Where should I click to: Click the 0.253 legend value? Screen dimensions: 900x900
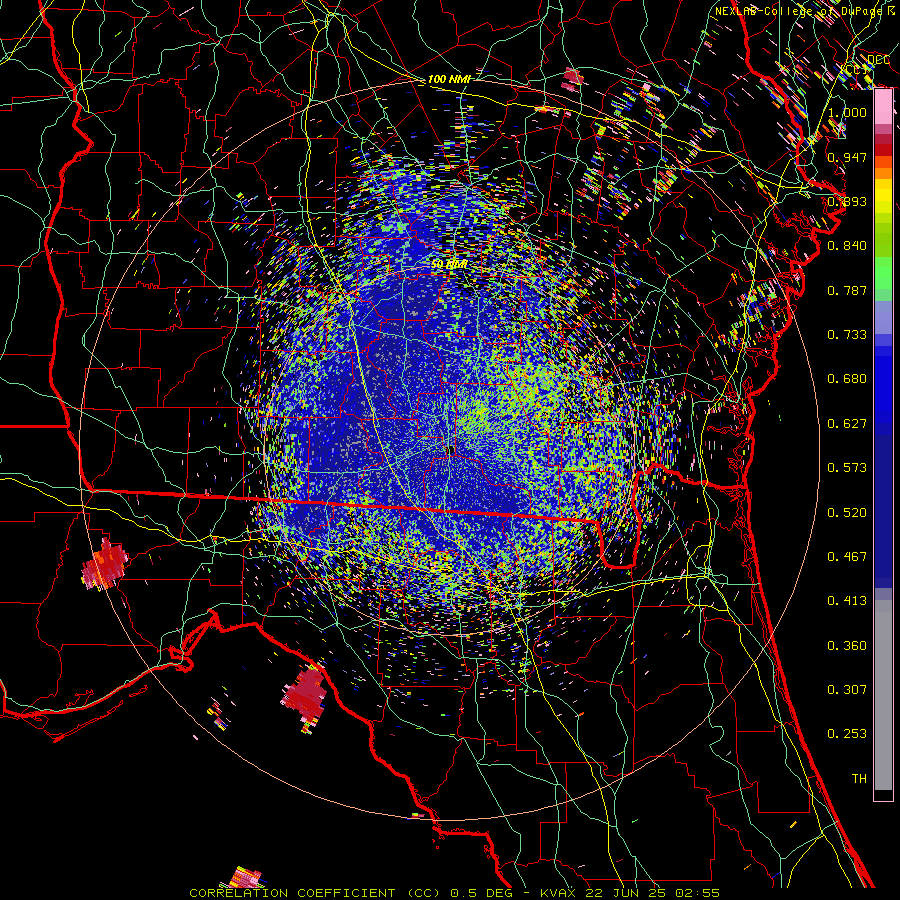coord(847,734)
